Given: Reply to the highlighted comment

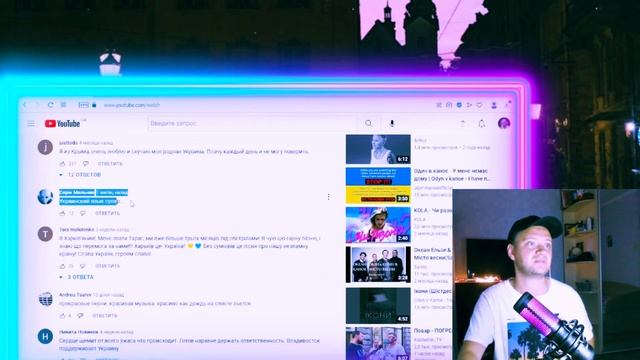Looking at the screenshot, I should coord(108,213).
